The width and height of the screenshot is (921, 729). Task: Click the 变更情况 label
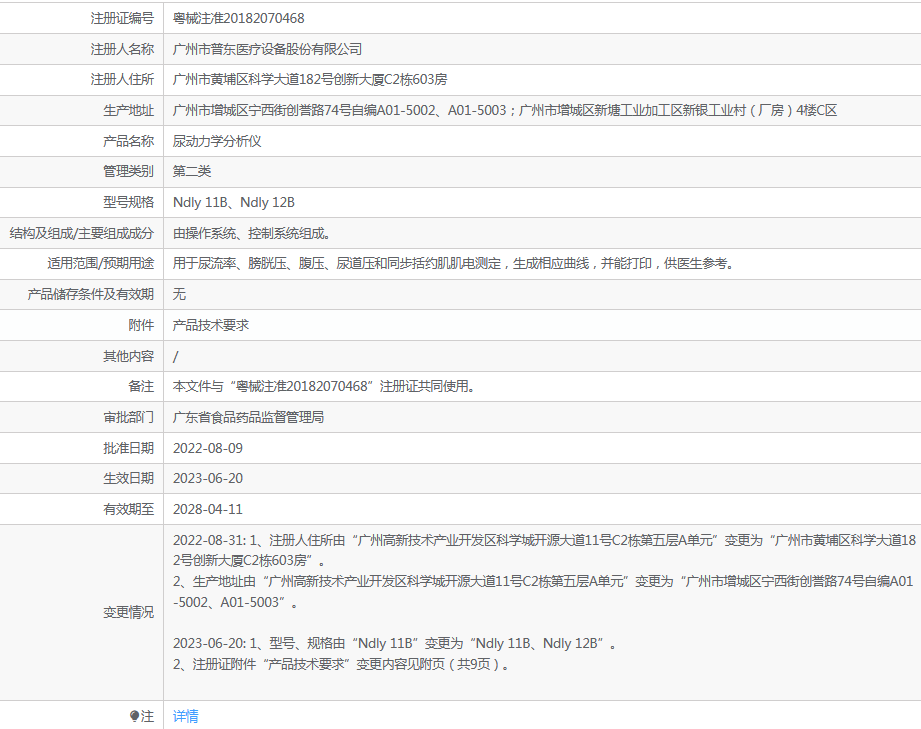(129, 612)
